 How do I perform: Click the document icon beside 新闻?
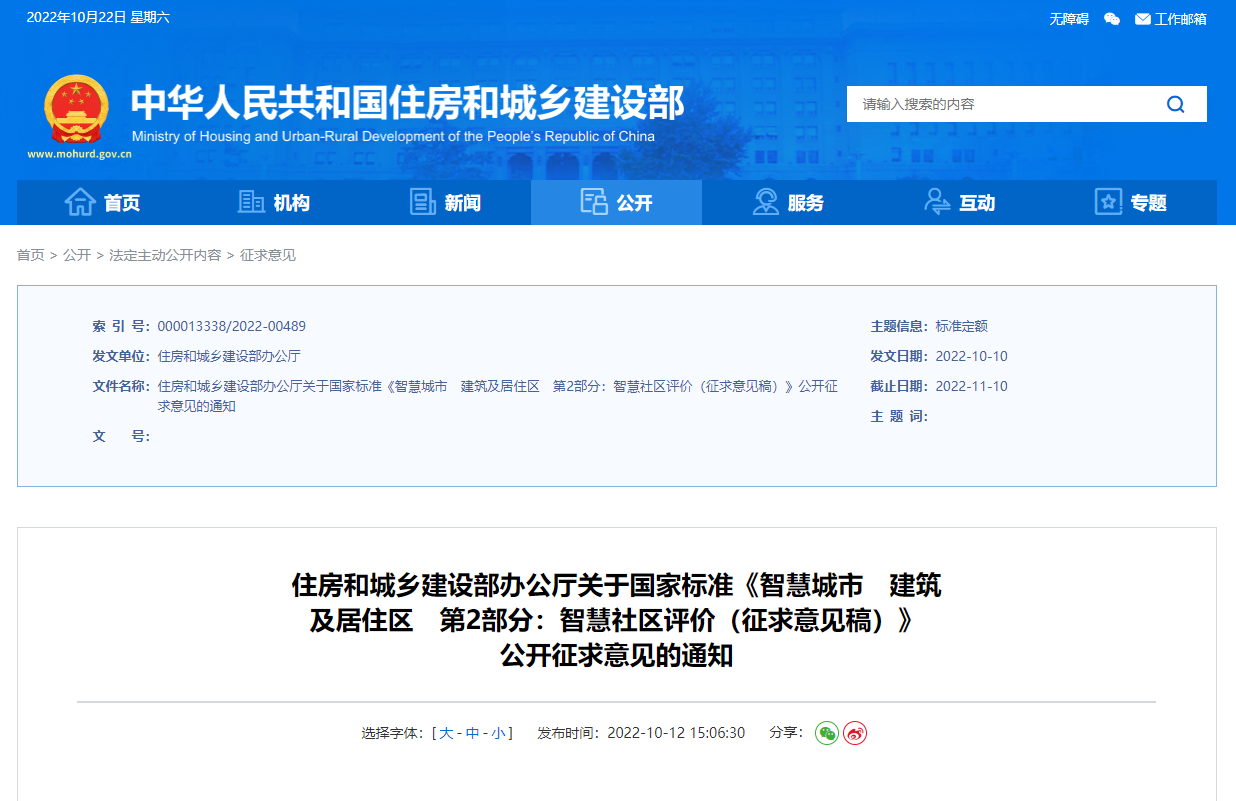(x=420, y=201)
